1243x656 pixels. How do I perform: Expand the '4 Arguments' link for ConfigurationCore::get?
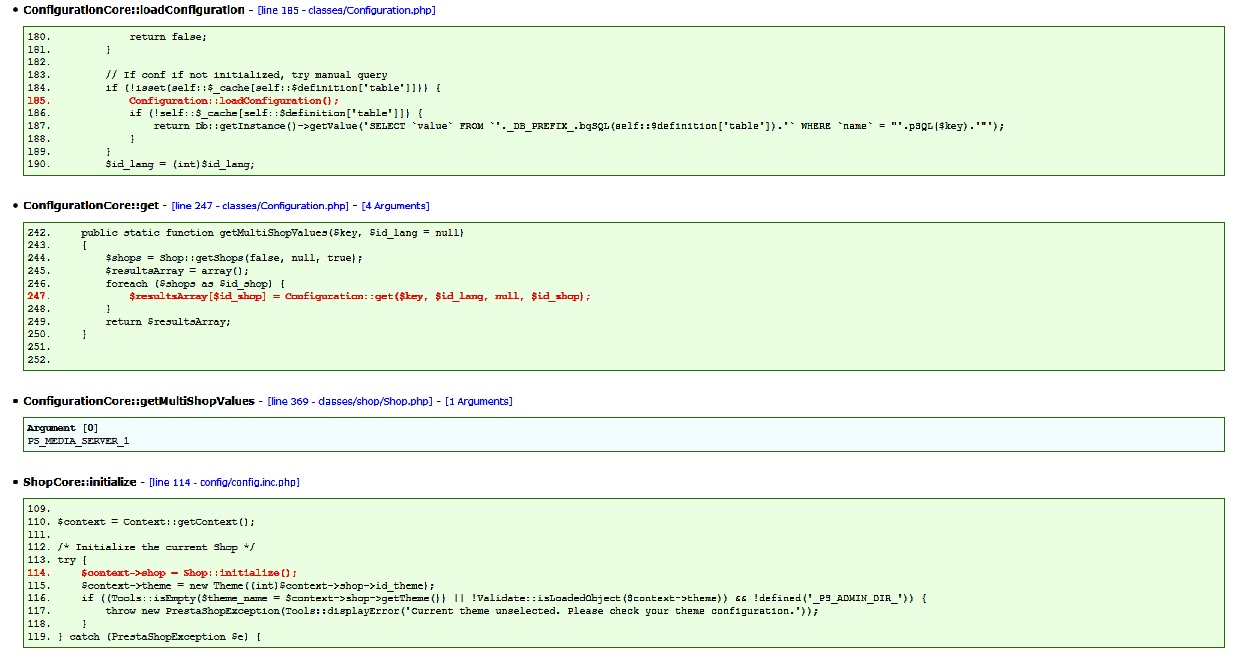point(395,206)
